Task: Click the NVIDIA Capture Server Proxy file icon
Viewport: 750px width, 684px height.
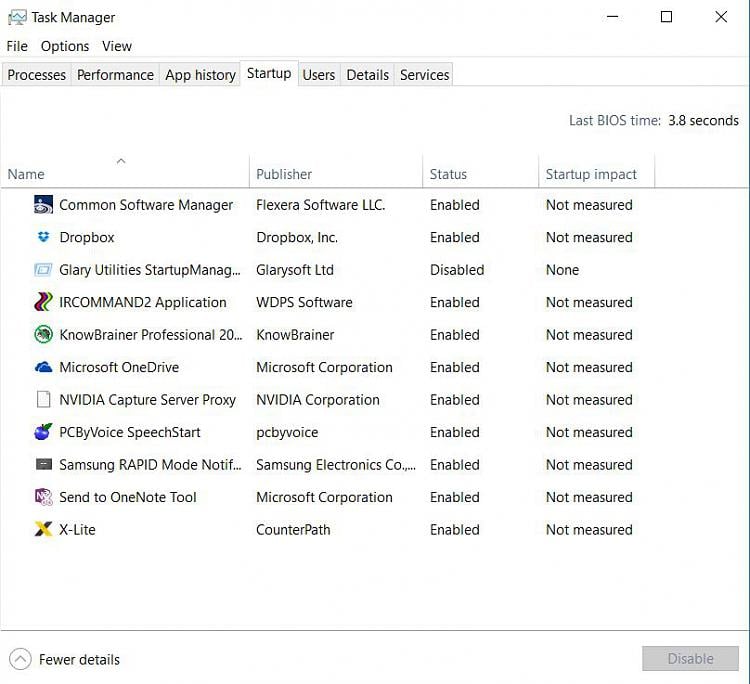Action: click(44, 399)
